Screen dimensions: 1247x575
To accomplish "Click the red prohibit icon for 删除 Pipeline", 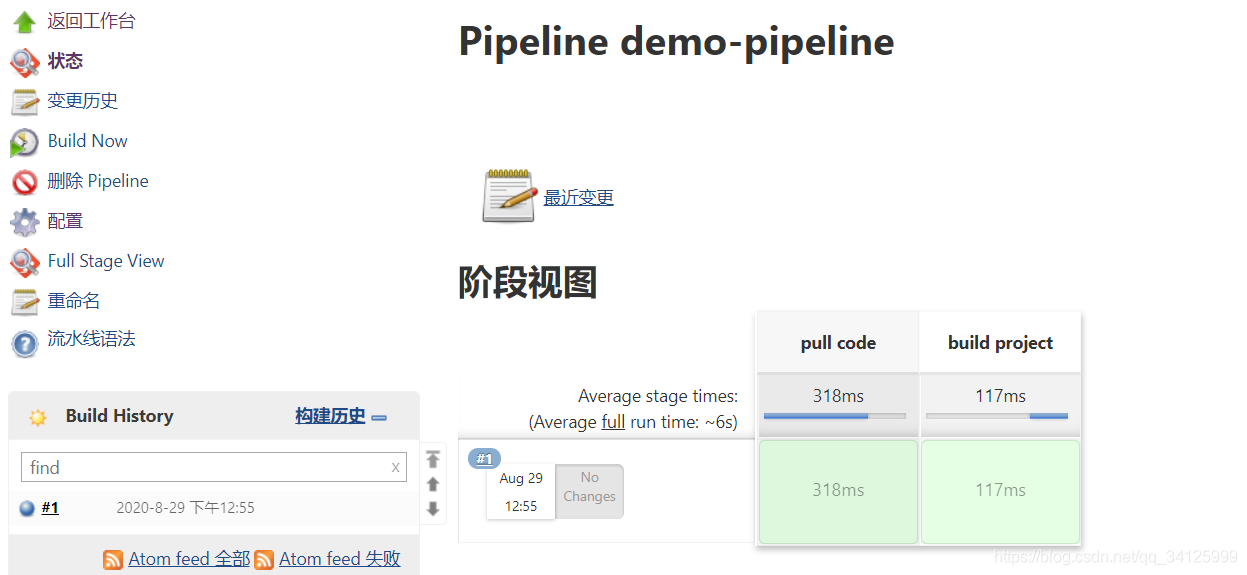I will tap(24, 182).
